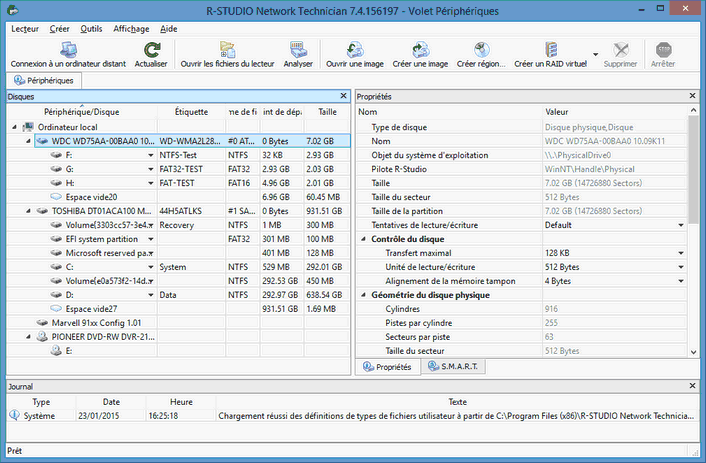Click the C: System partition icon

coord(56,267)
